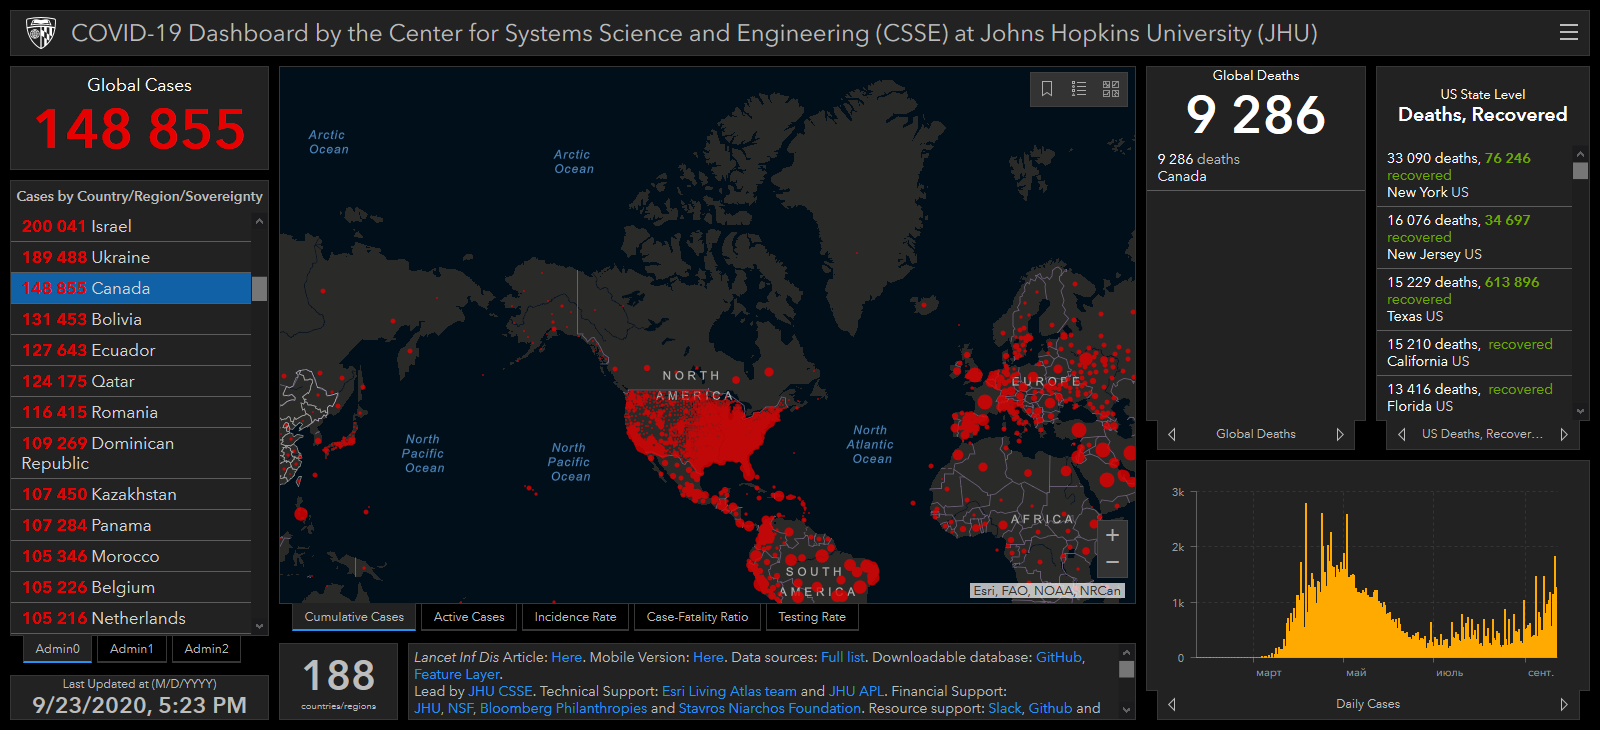Open the map legend list icon
The height and width of the screenshot is (730, 1600).
(1079, 89)
